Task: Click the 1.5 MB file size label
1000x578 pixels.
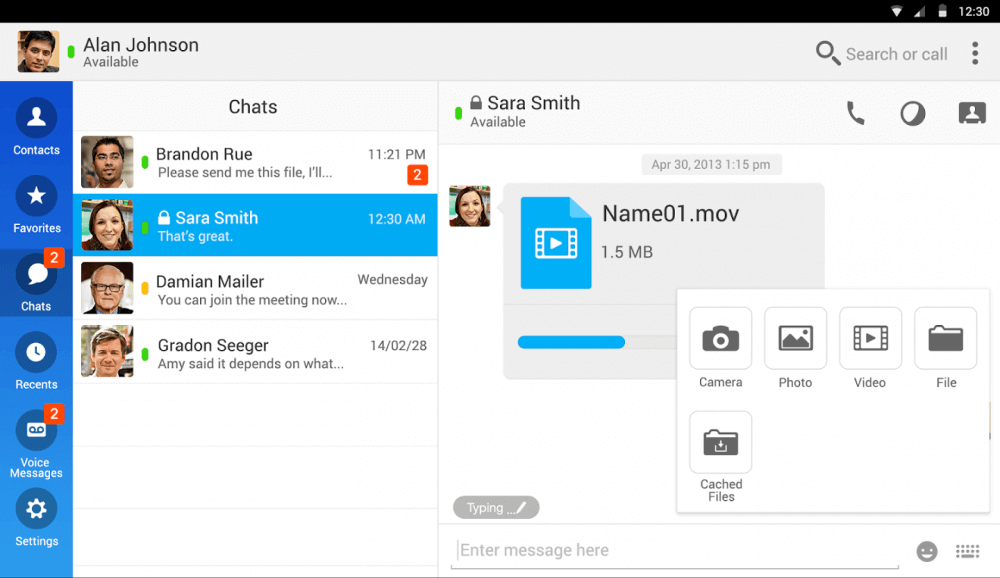Action: click(x=626, y=252)
